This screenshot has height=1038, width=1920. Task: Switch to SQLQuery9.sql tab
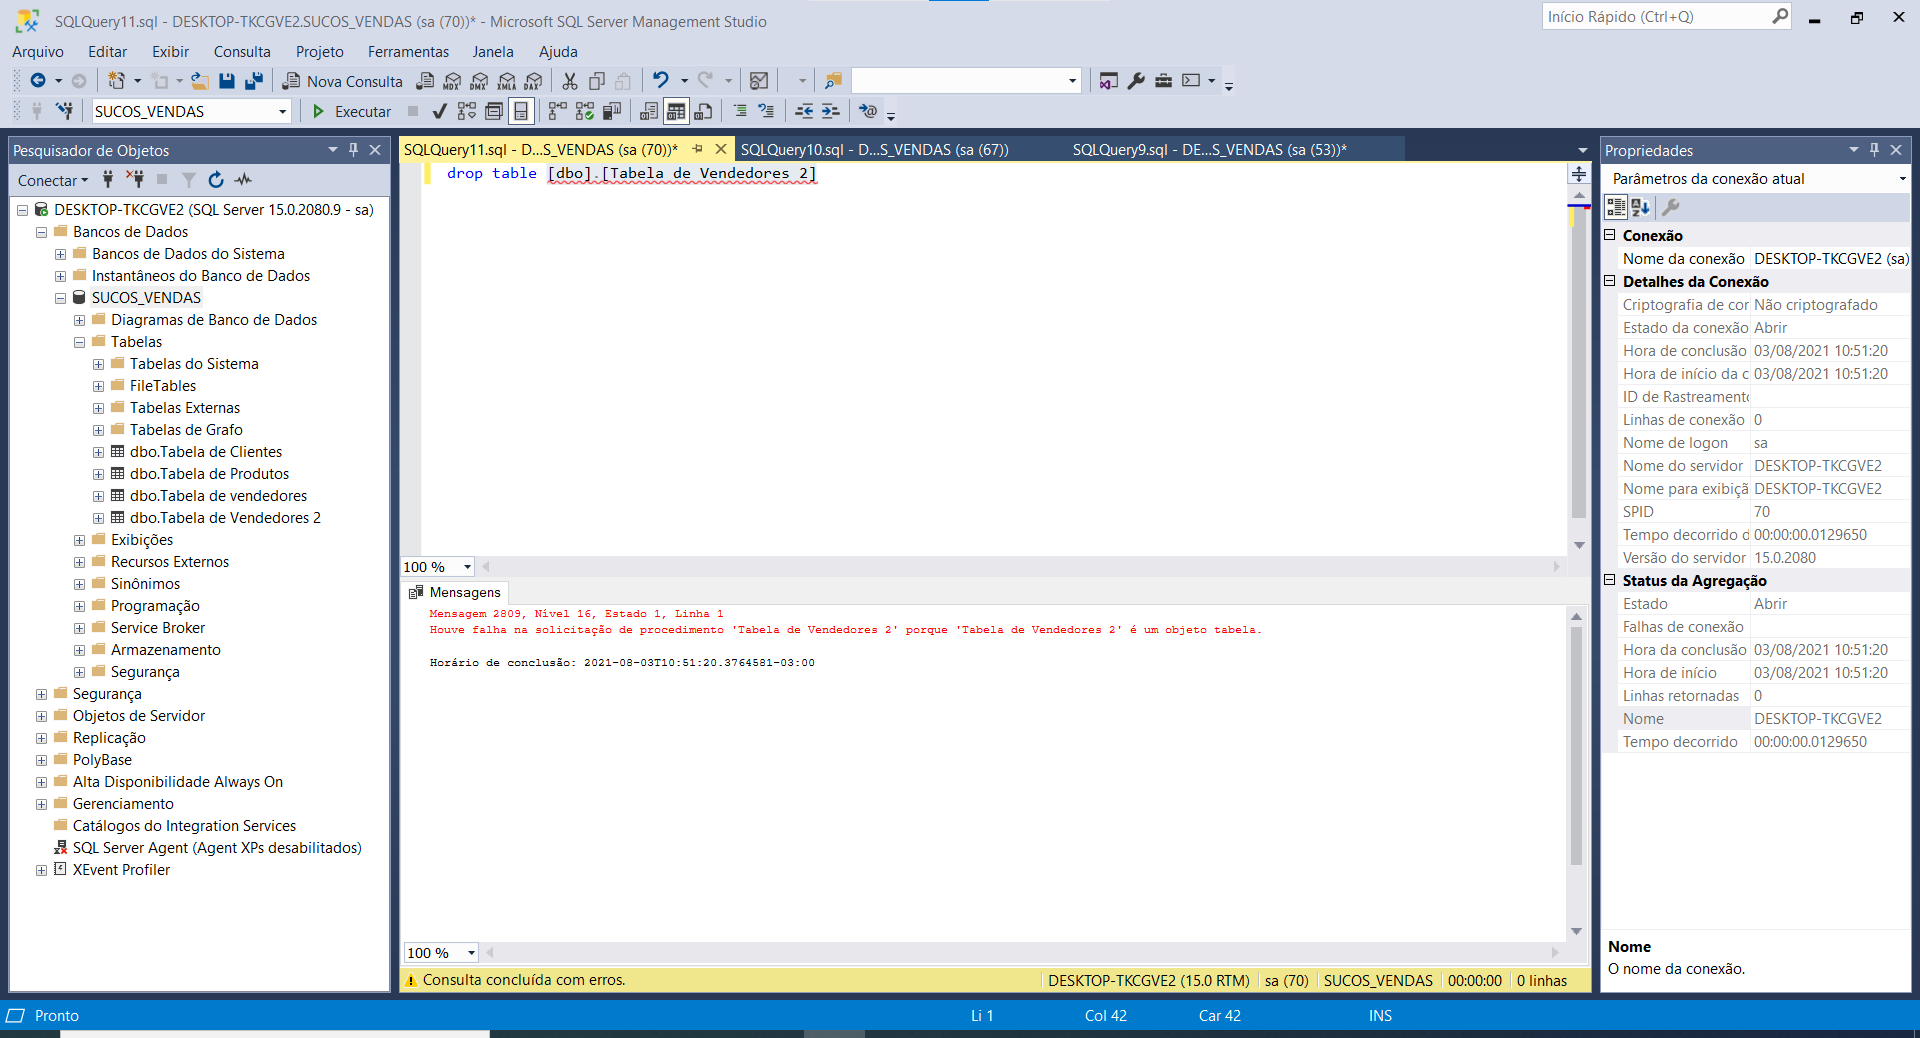point(1210,150)
